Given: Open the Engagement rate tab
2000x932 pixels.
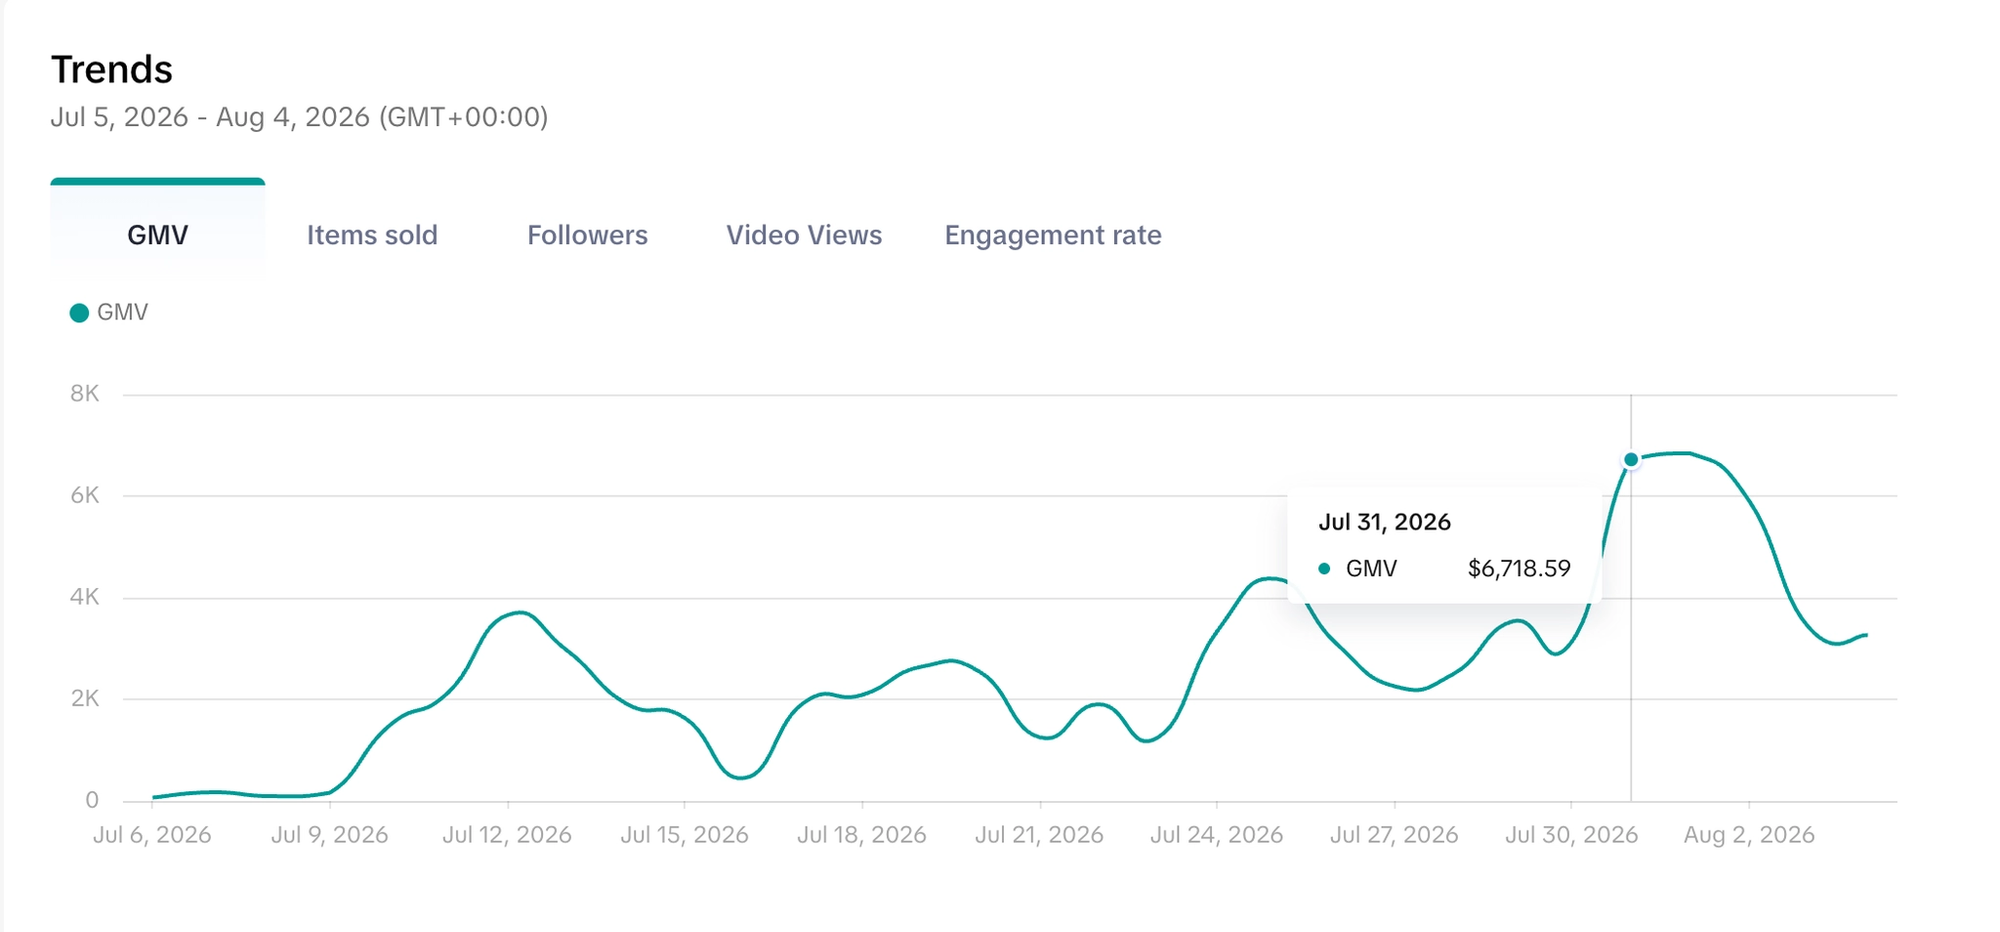Looking at the screenshot, I should pos(1053,235).
